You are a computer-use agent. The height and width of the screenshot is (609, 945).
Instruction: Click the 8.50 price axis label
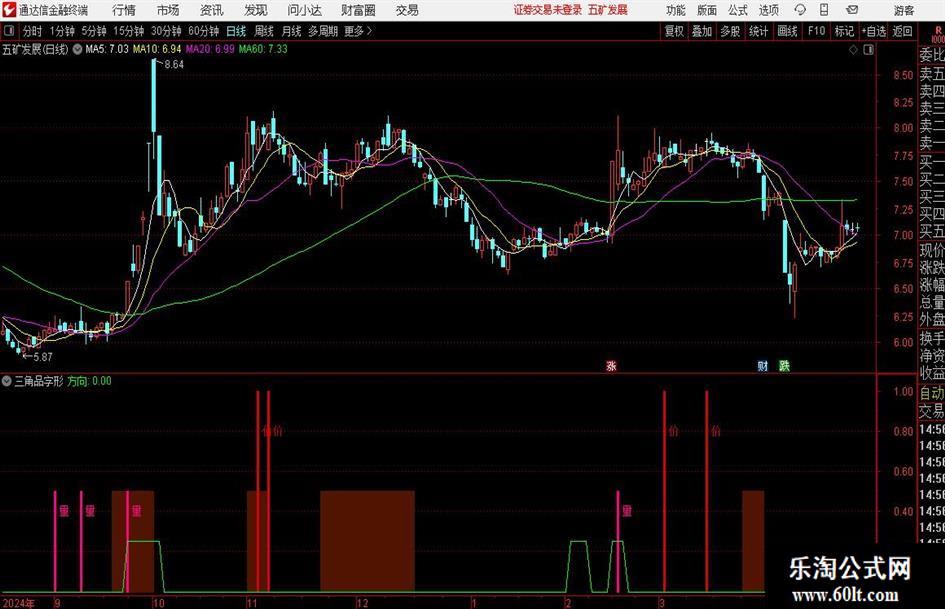click(x=903, y=75)
